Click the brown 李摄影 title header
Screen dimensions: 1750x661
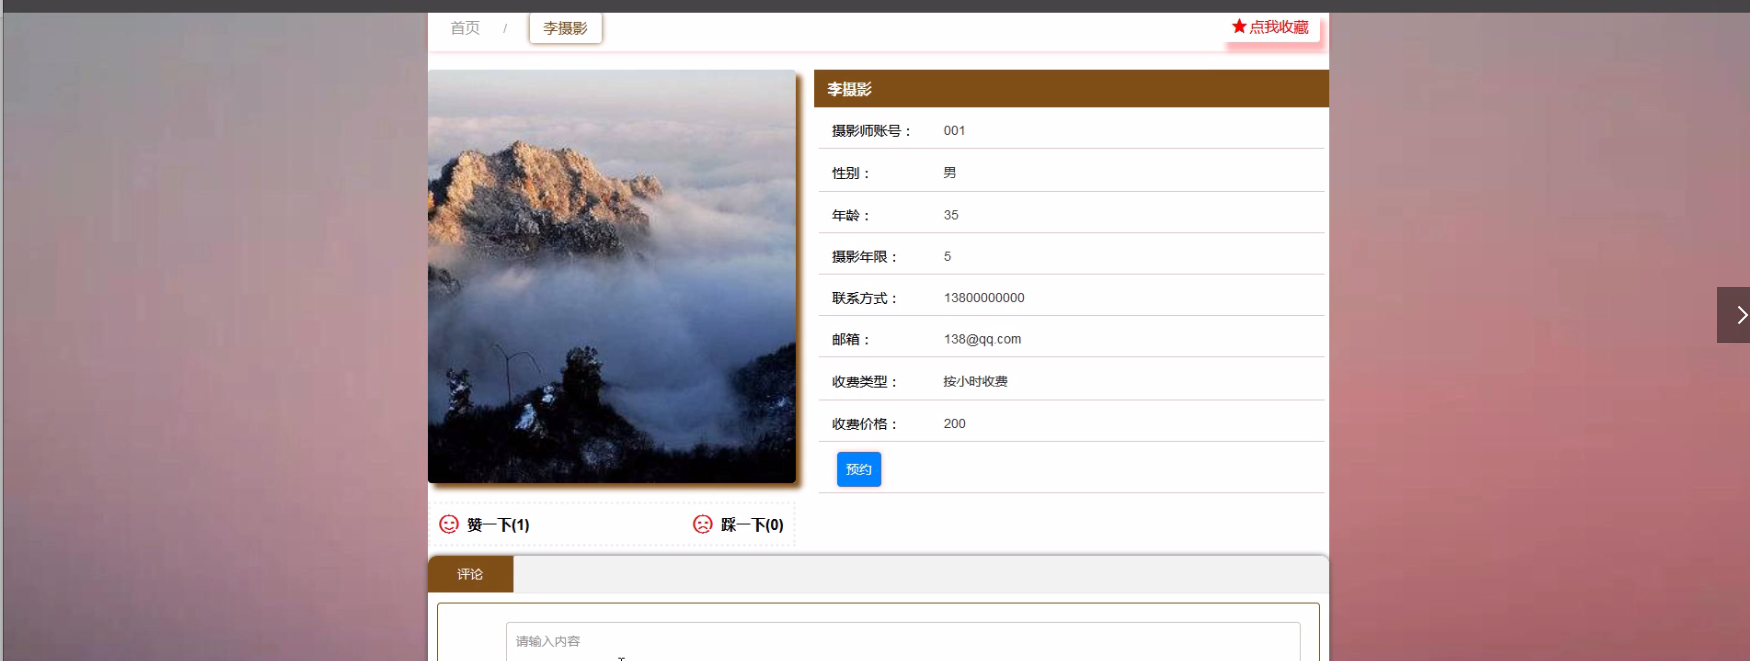[1070, 89]
